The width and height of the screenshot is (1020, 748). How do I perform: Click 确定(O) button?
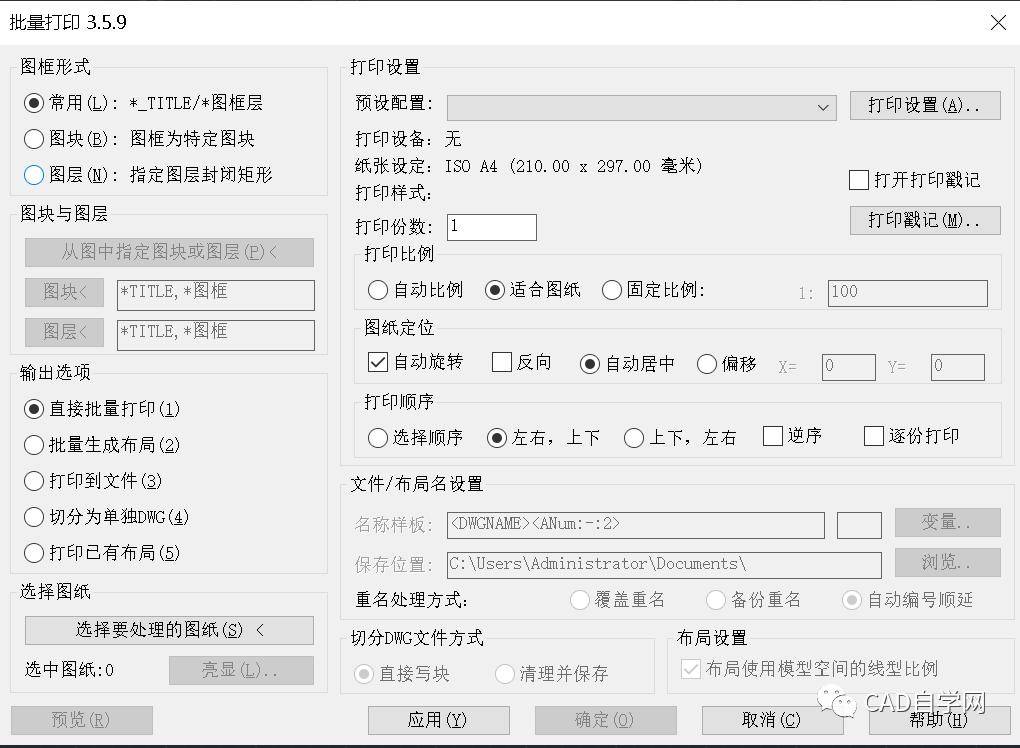click(x=606, y=720)
